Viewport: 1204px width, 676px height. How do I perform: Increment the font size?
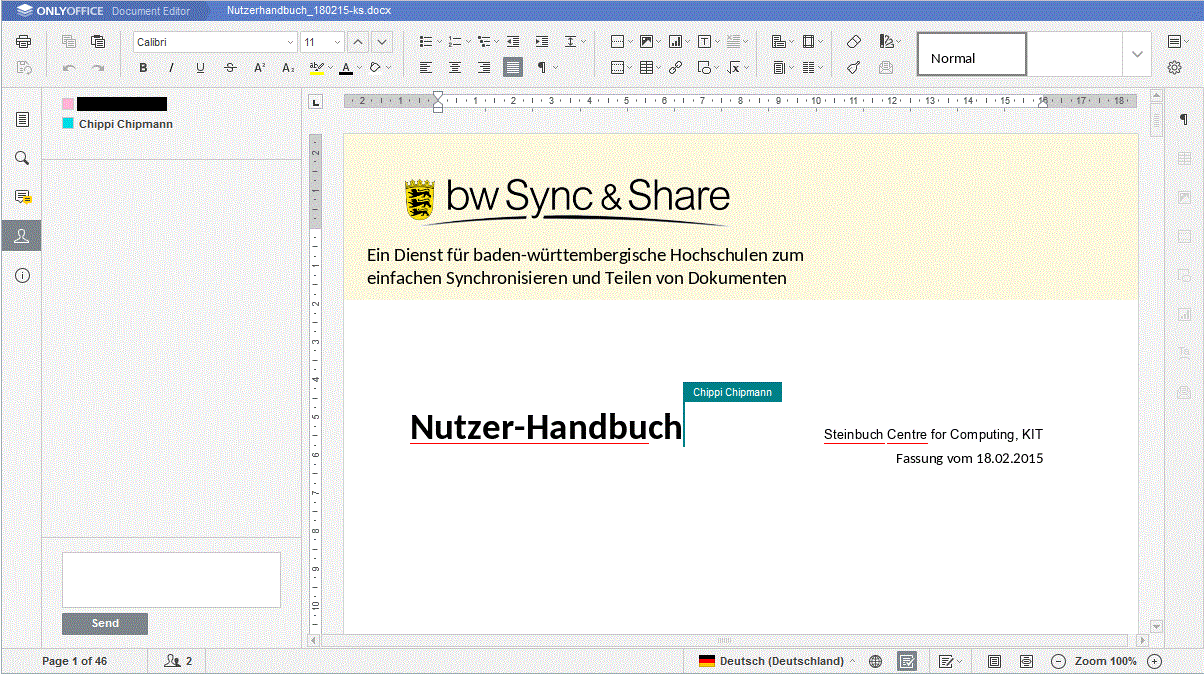click(358, 41)
